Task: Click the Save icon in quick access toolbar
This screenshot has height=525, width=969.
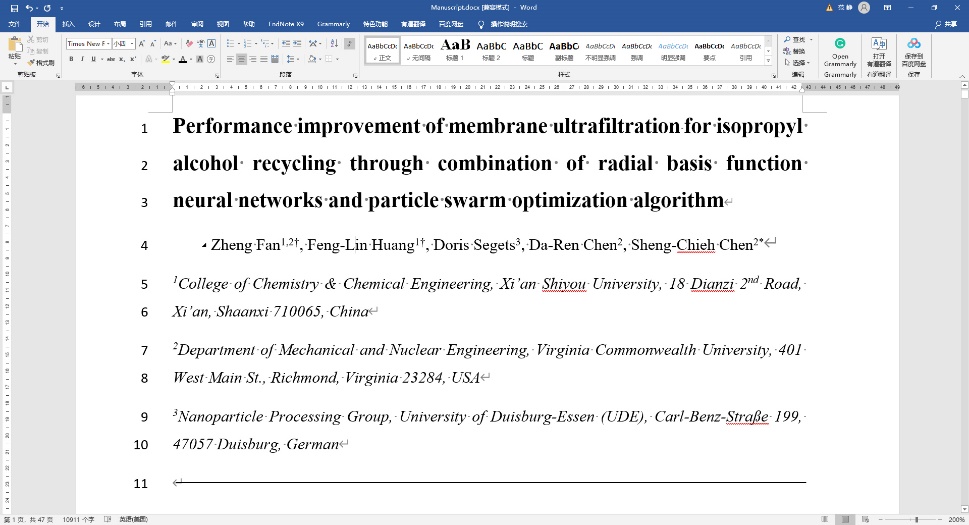Action: click(x=13, y=8)
